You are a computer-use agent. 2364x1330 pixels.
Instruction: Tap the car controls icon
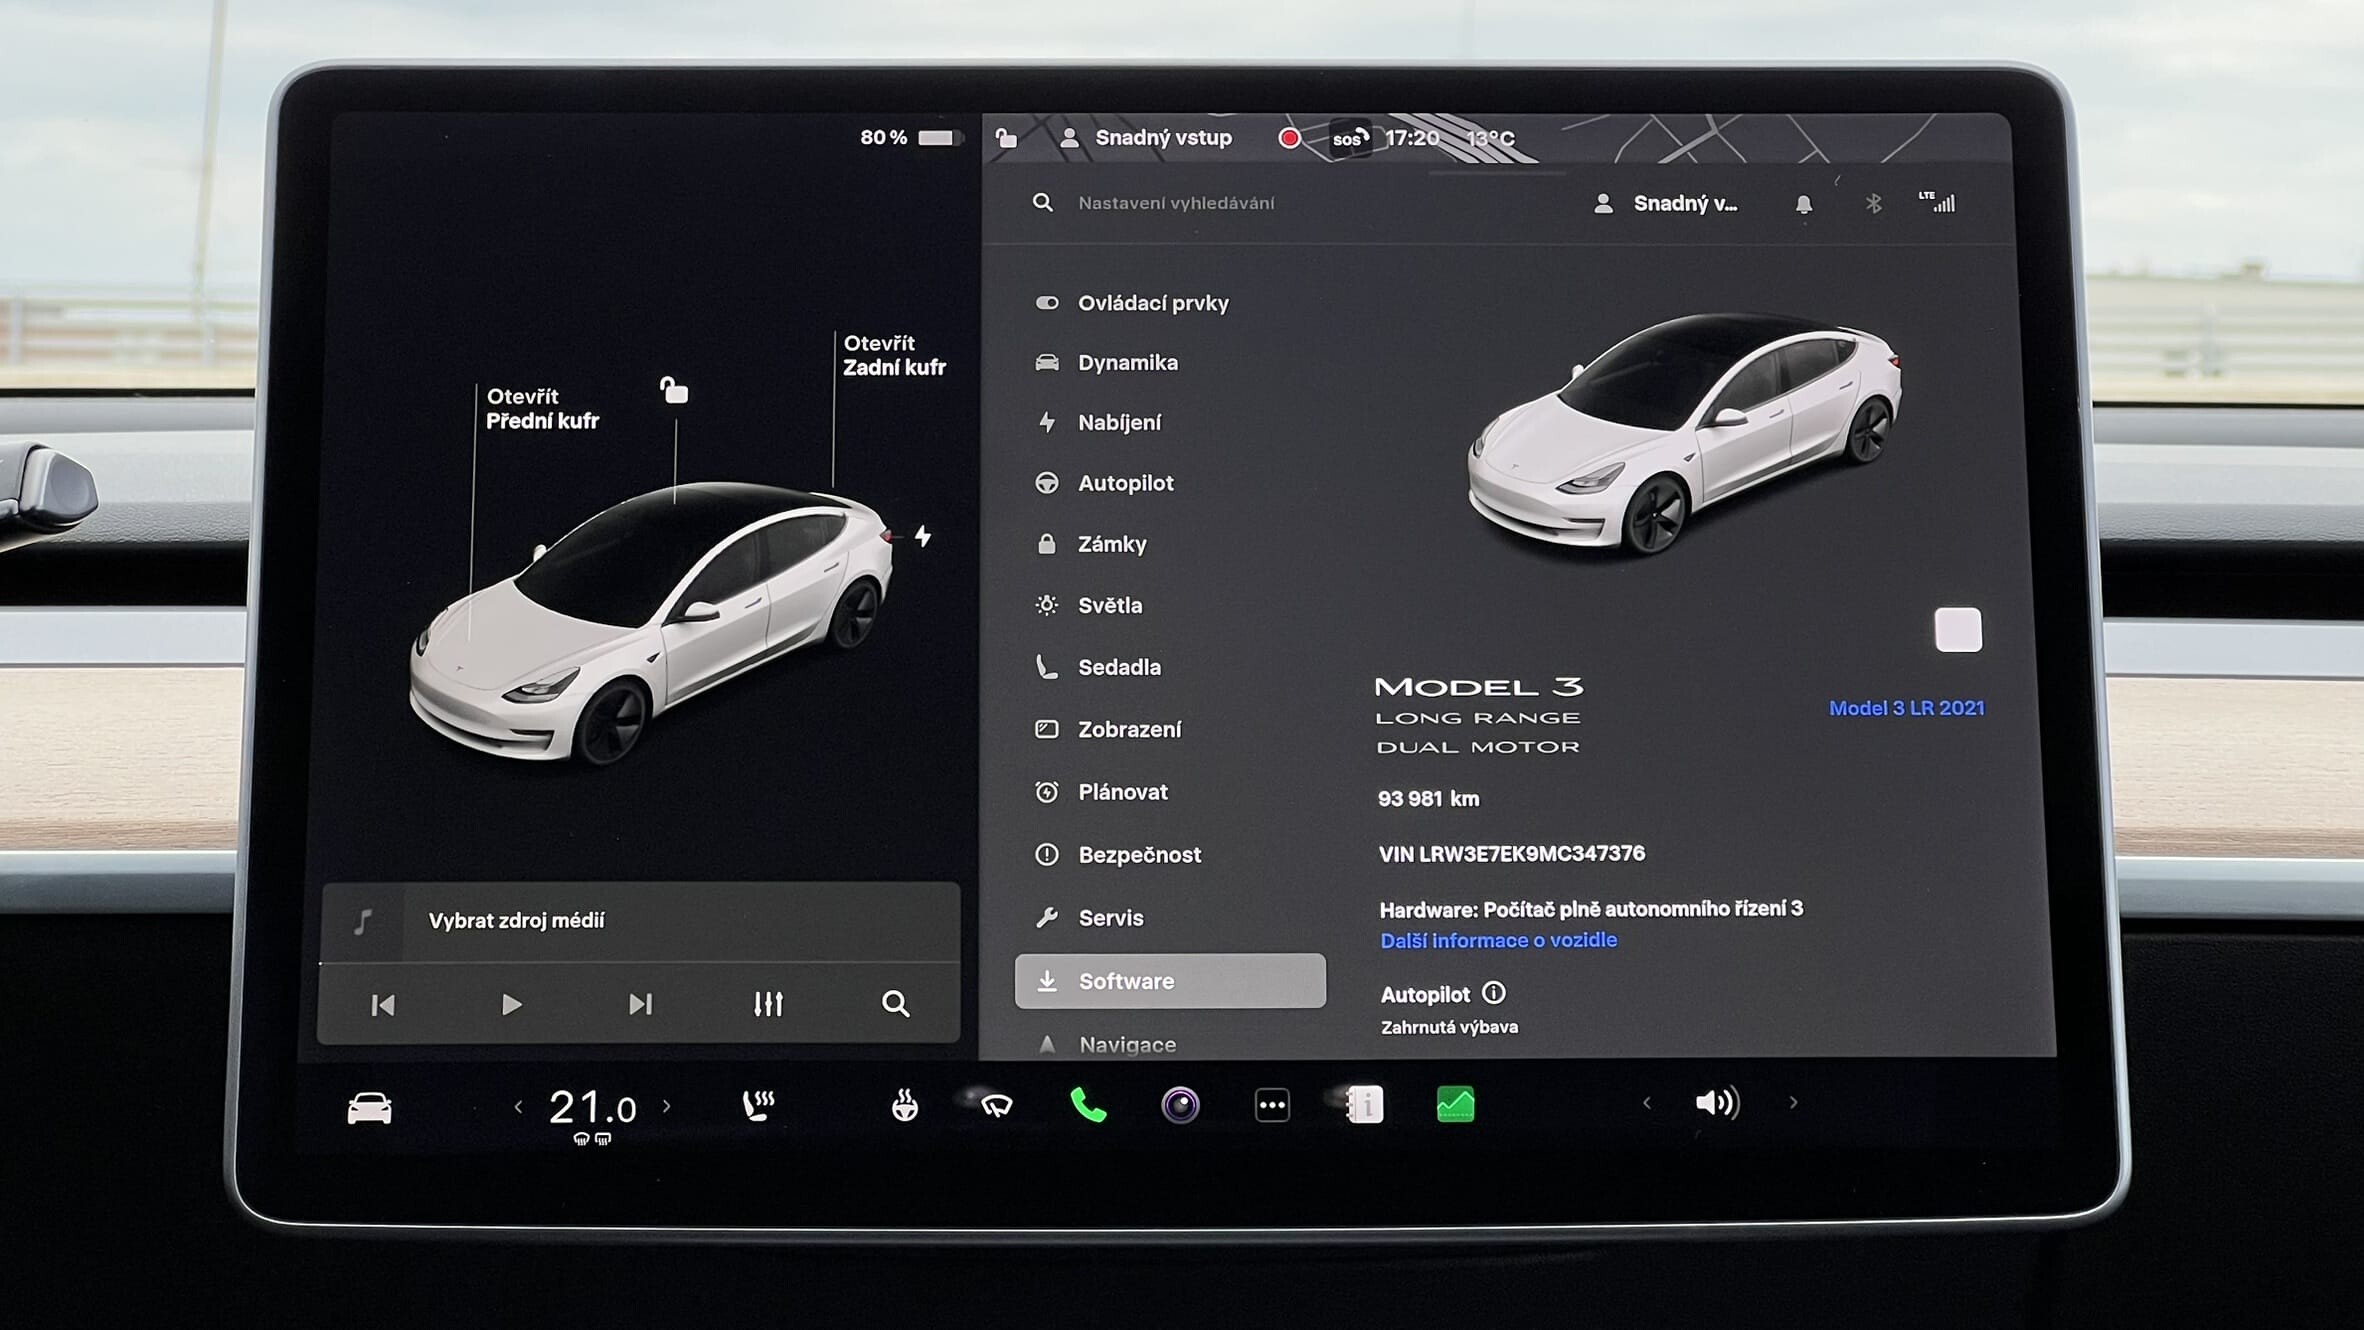(369, 1108)
